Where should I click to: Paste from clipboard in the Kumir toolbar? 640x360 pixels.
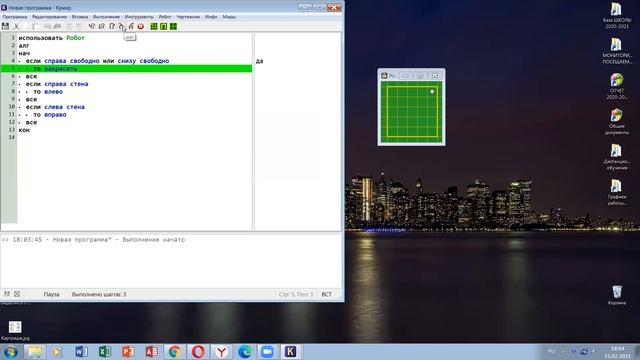36,26
